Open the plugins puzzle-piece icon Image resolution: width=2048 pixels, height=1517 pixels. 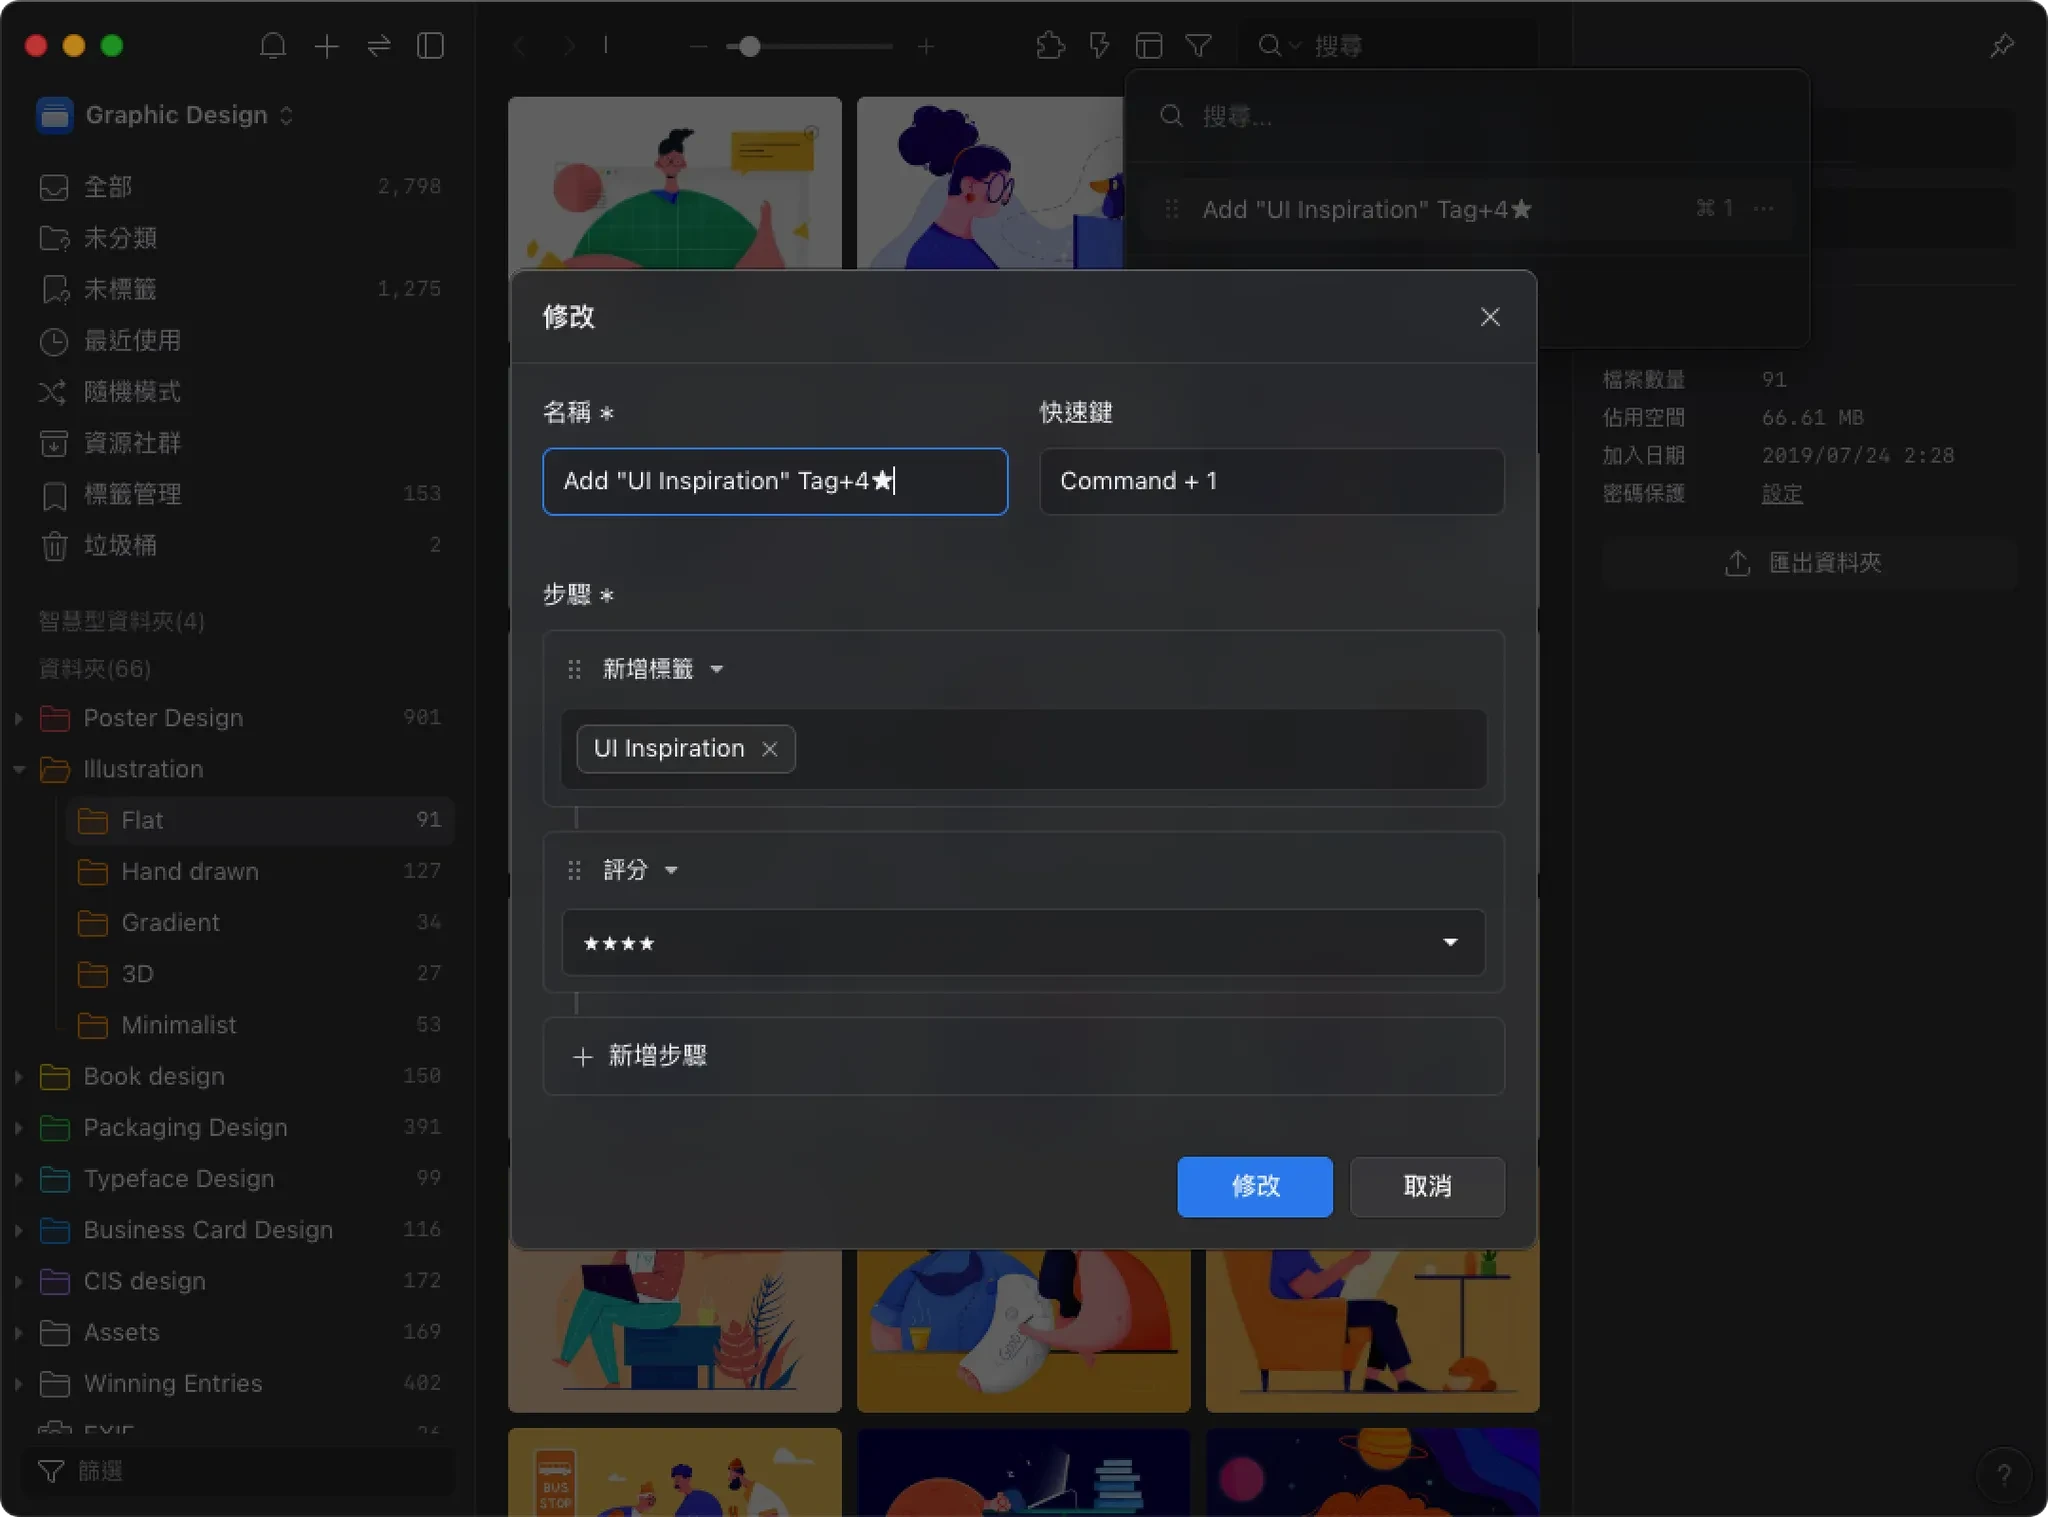(1050, 46)
